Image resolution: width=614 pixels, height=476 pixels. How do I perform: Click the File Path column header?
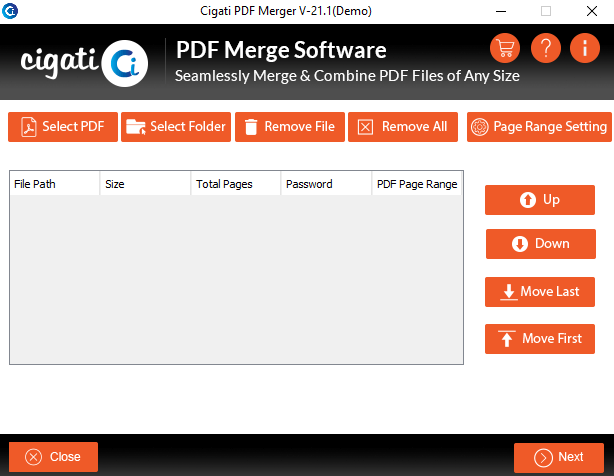click(55, 184)
